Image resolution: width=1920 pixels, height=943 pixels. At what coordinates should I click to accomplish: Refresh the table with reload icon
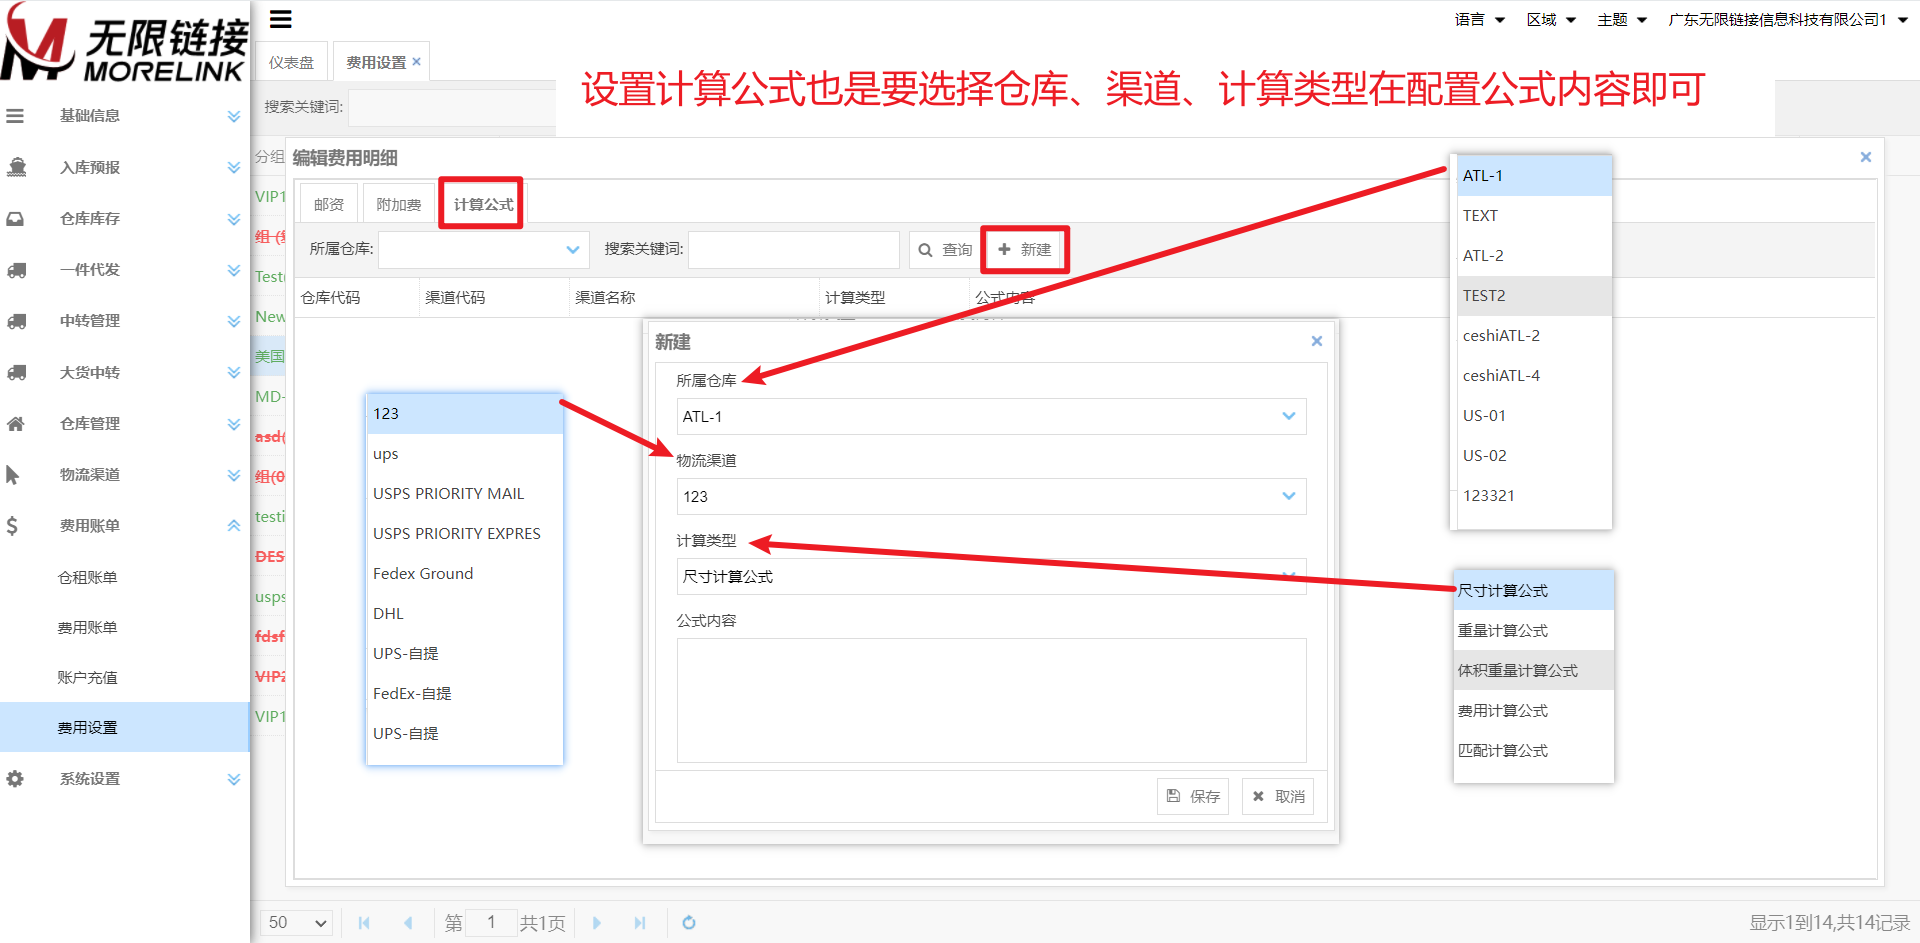point(689,923)
